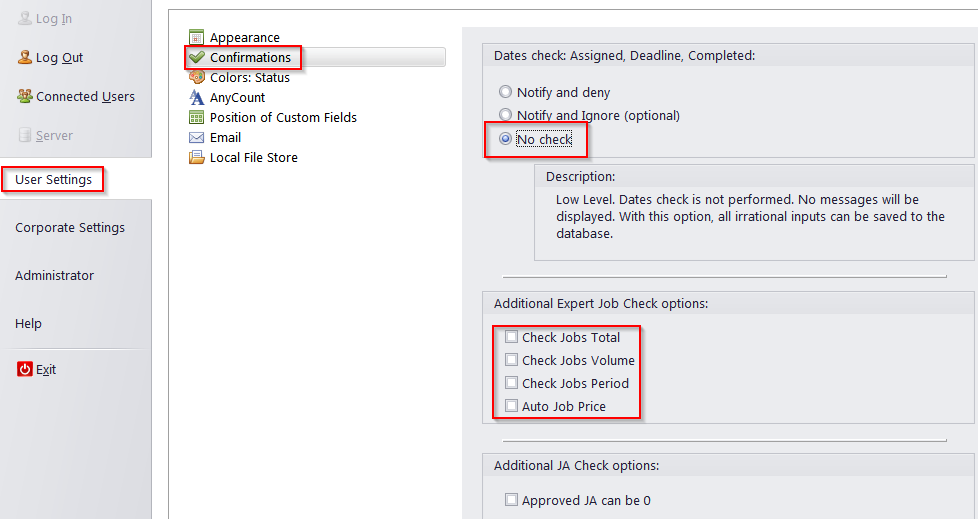The image size is (978, 519).
Task: Click the Log Out user icon
Action: click(x=24, y=57)
